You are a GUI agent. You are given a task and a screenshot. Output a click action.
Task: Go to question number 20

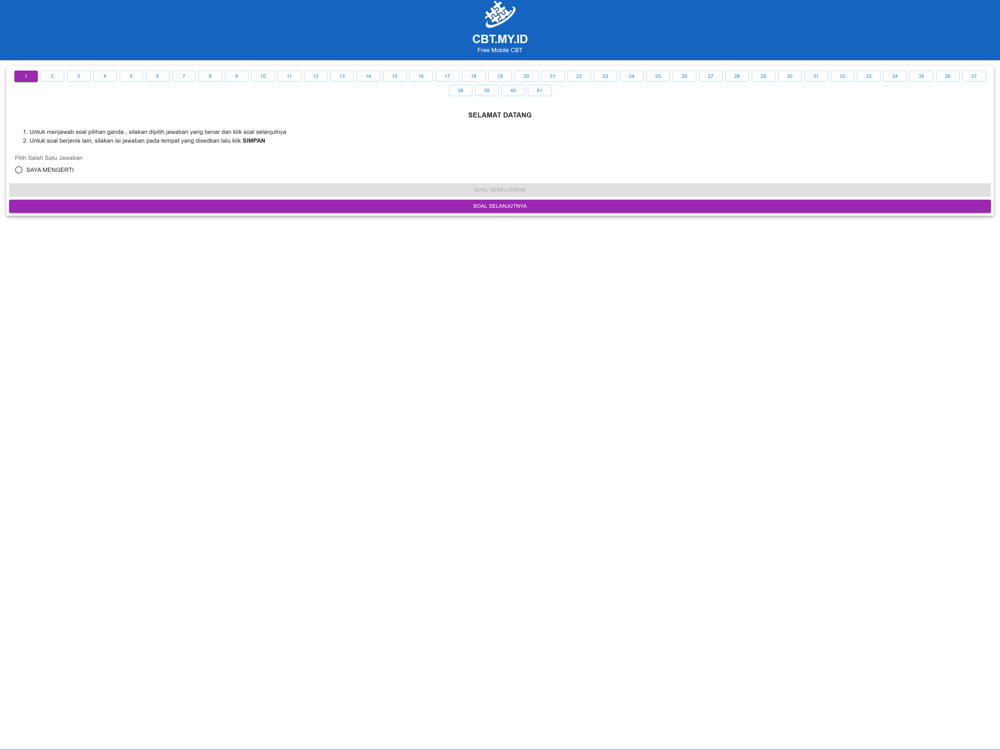tap(526, 76)
